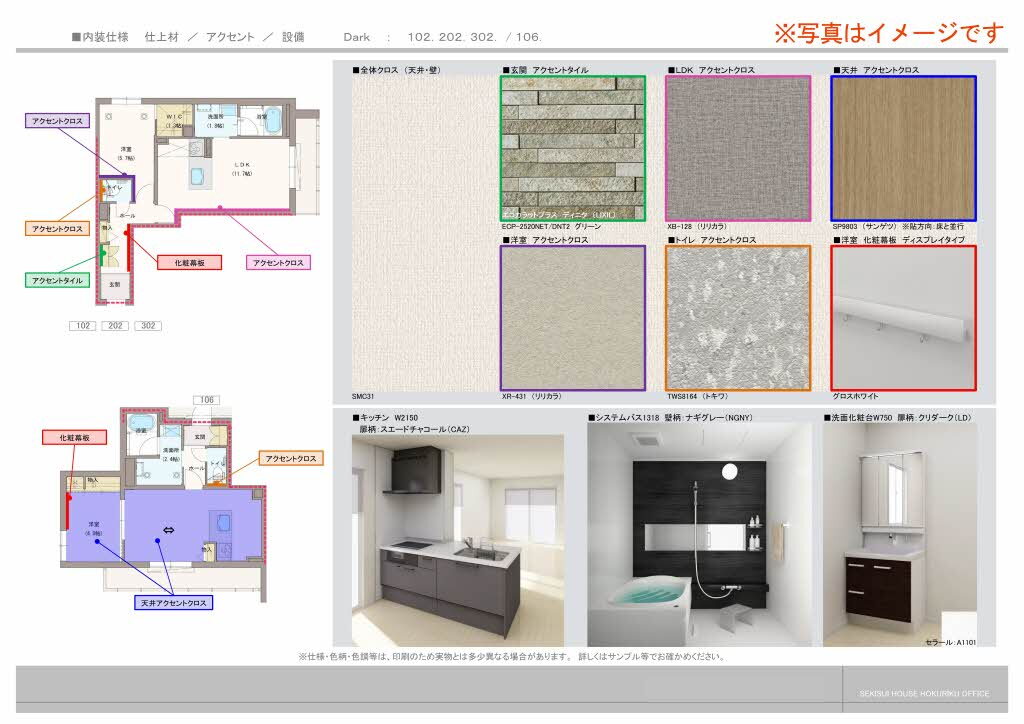This screenshot has height=724, width=1024.
Task: Click the pink アクセントクロス callout label
Action: tap(278, 262)
